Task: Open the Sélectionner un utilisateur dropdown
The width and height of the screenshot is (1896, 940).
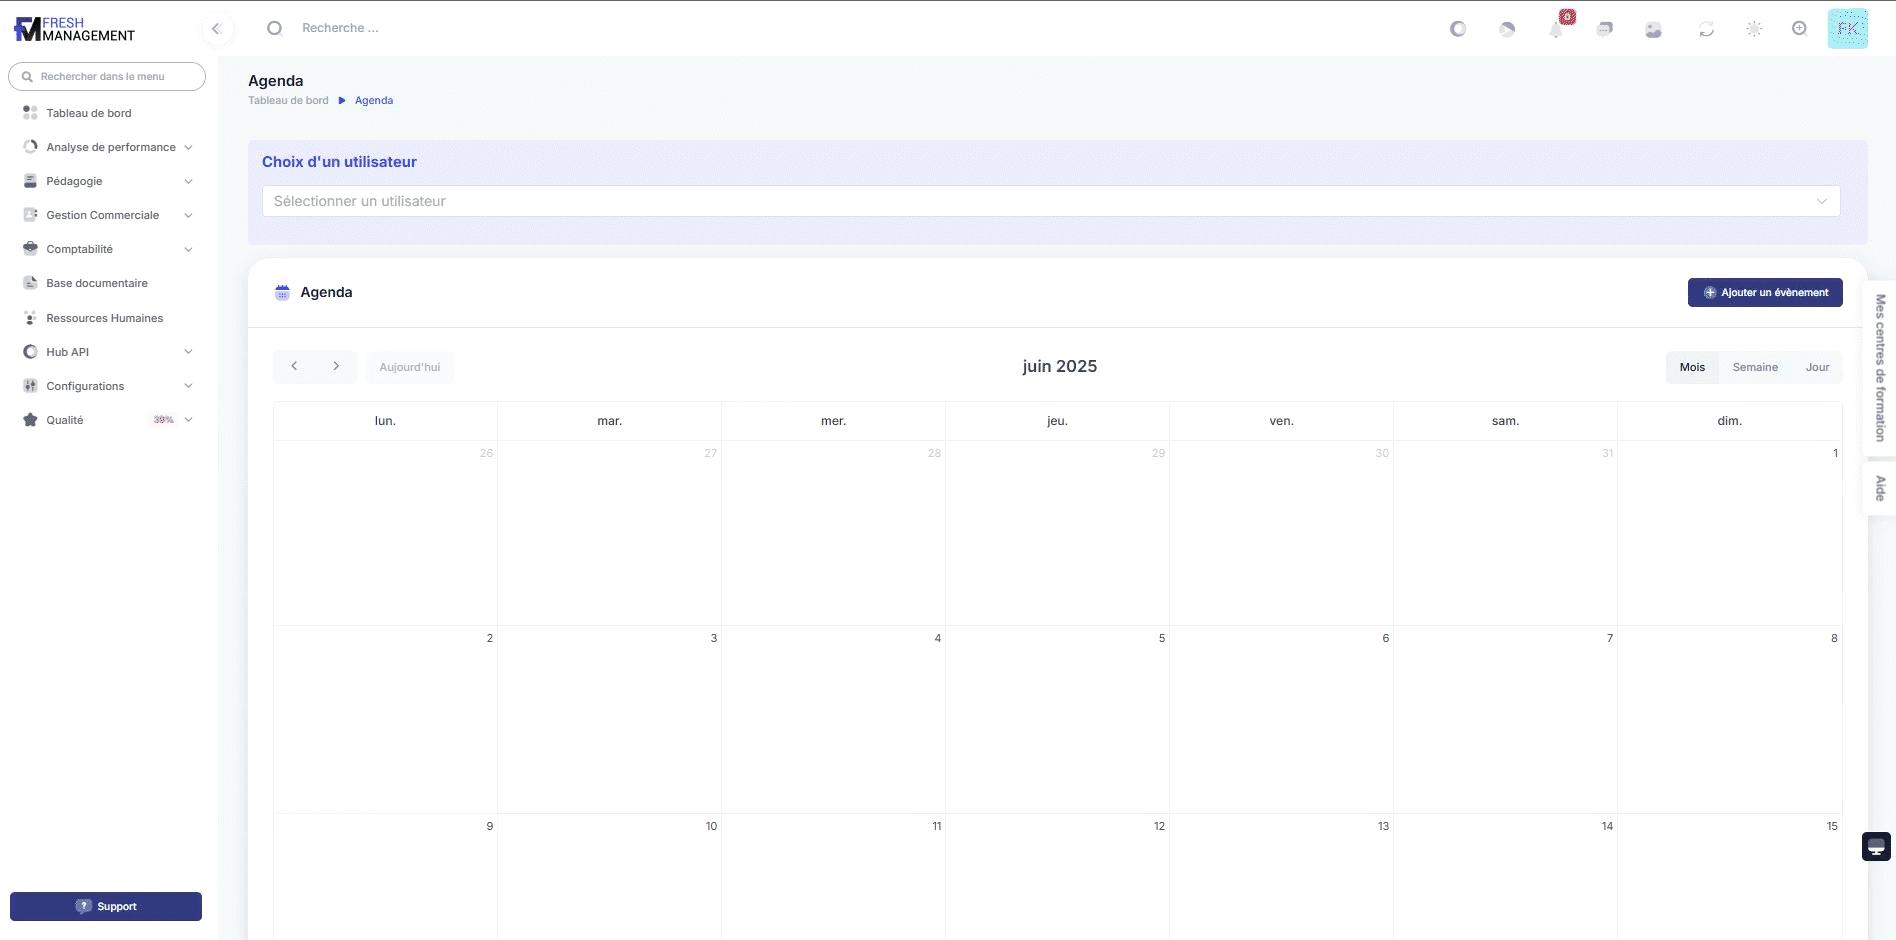Action: 1050,201
